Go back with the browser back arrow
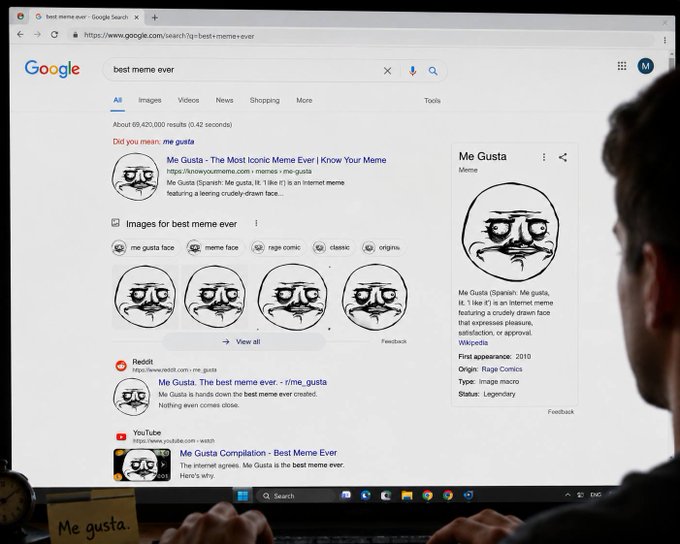 coord(20,34)
